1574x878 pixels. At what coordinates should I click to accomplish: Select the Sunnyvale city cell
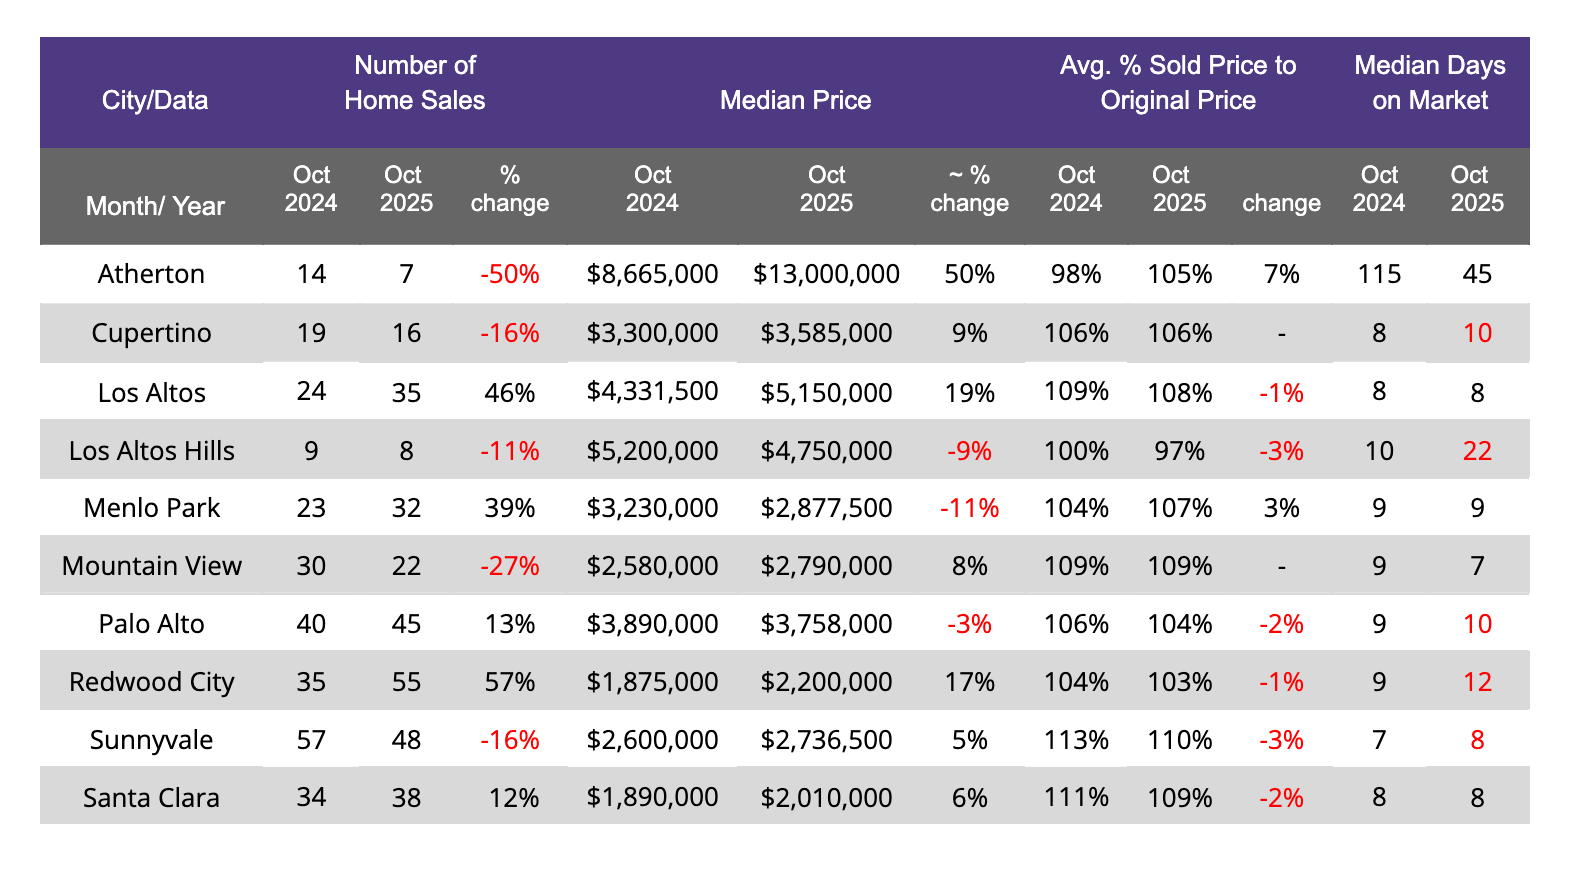(151, 740)
